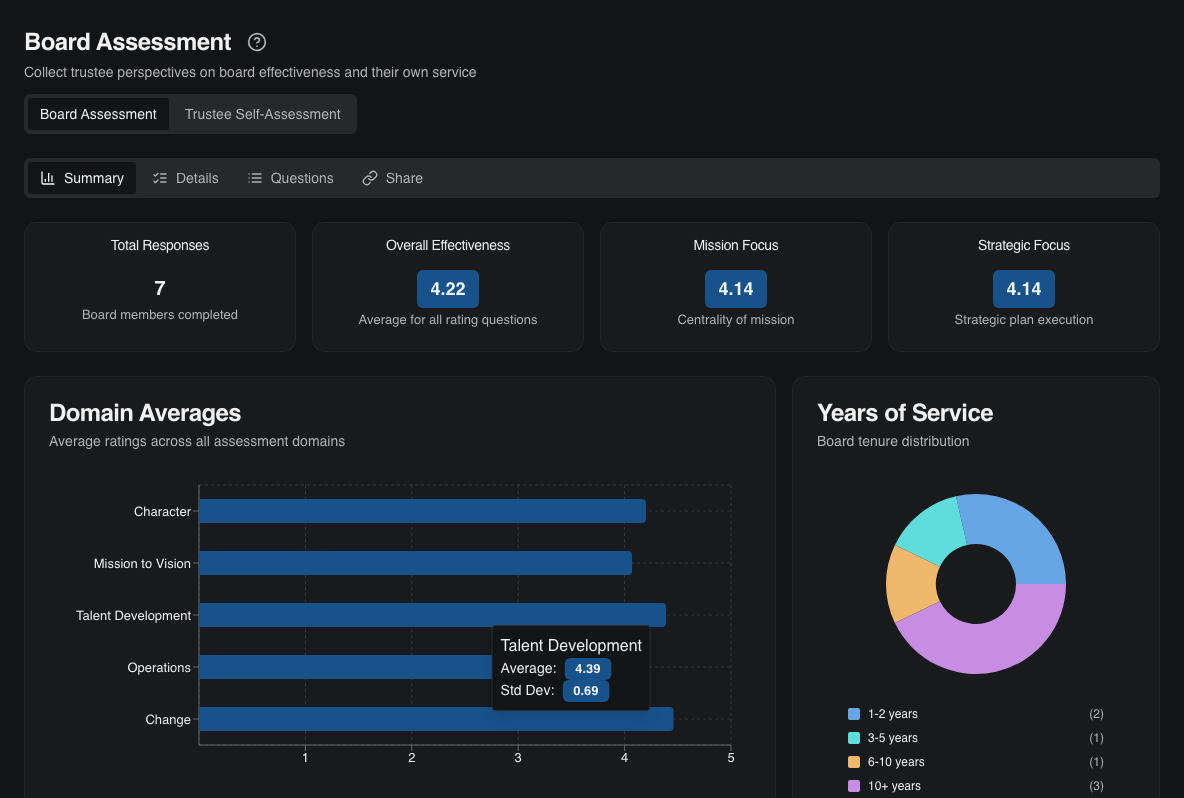Open the Summary tab
This screenshot has width=1184, height=798.
[x=82, y=178]
